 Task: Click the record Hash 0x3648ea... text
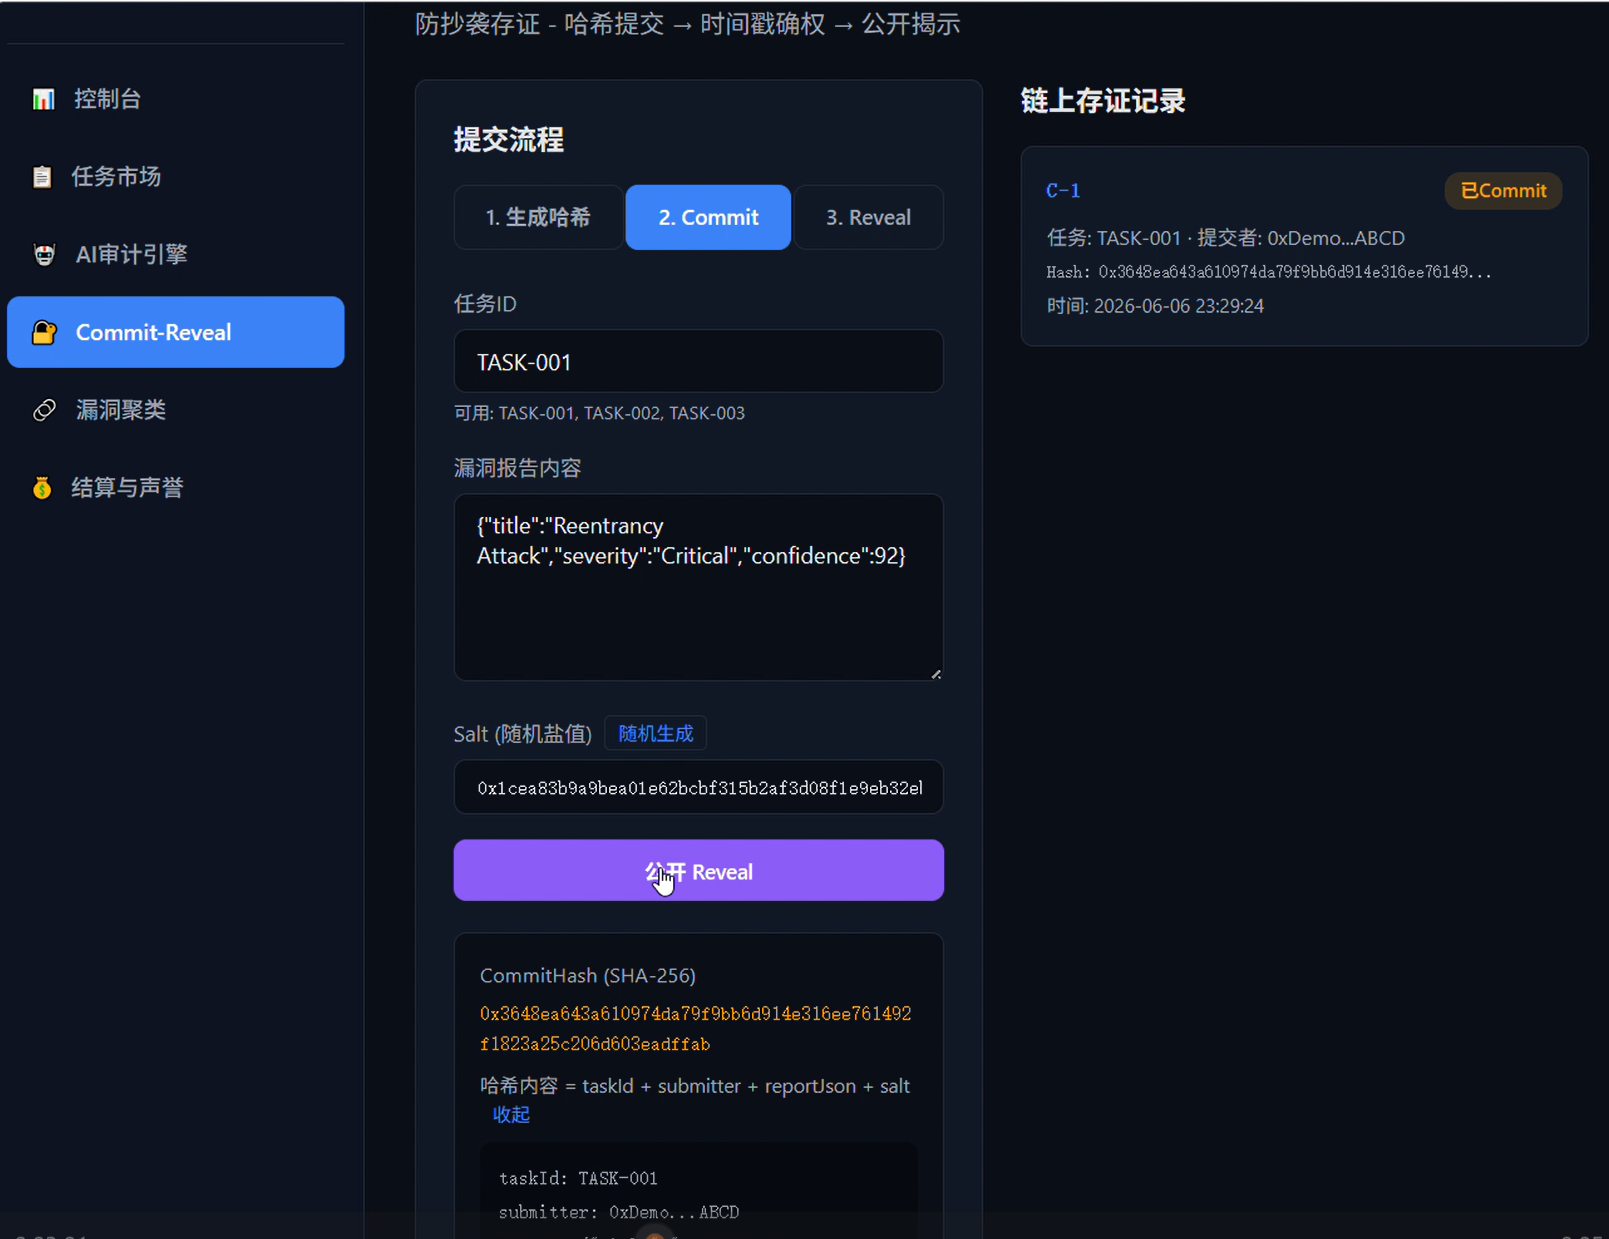1268,272
